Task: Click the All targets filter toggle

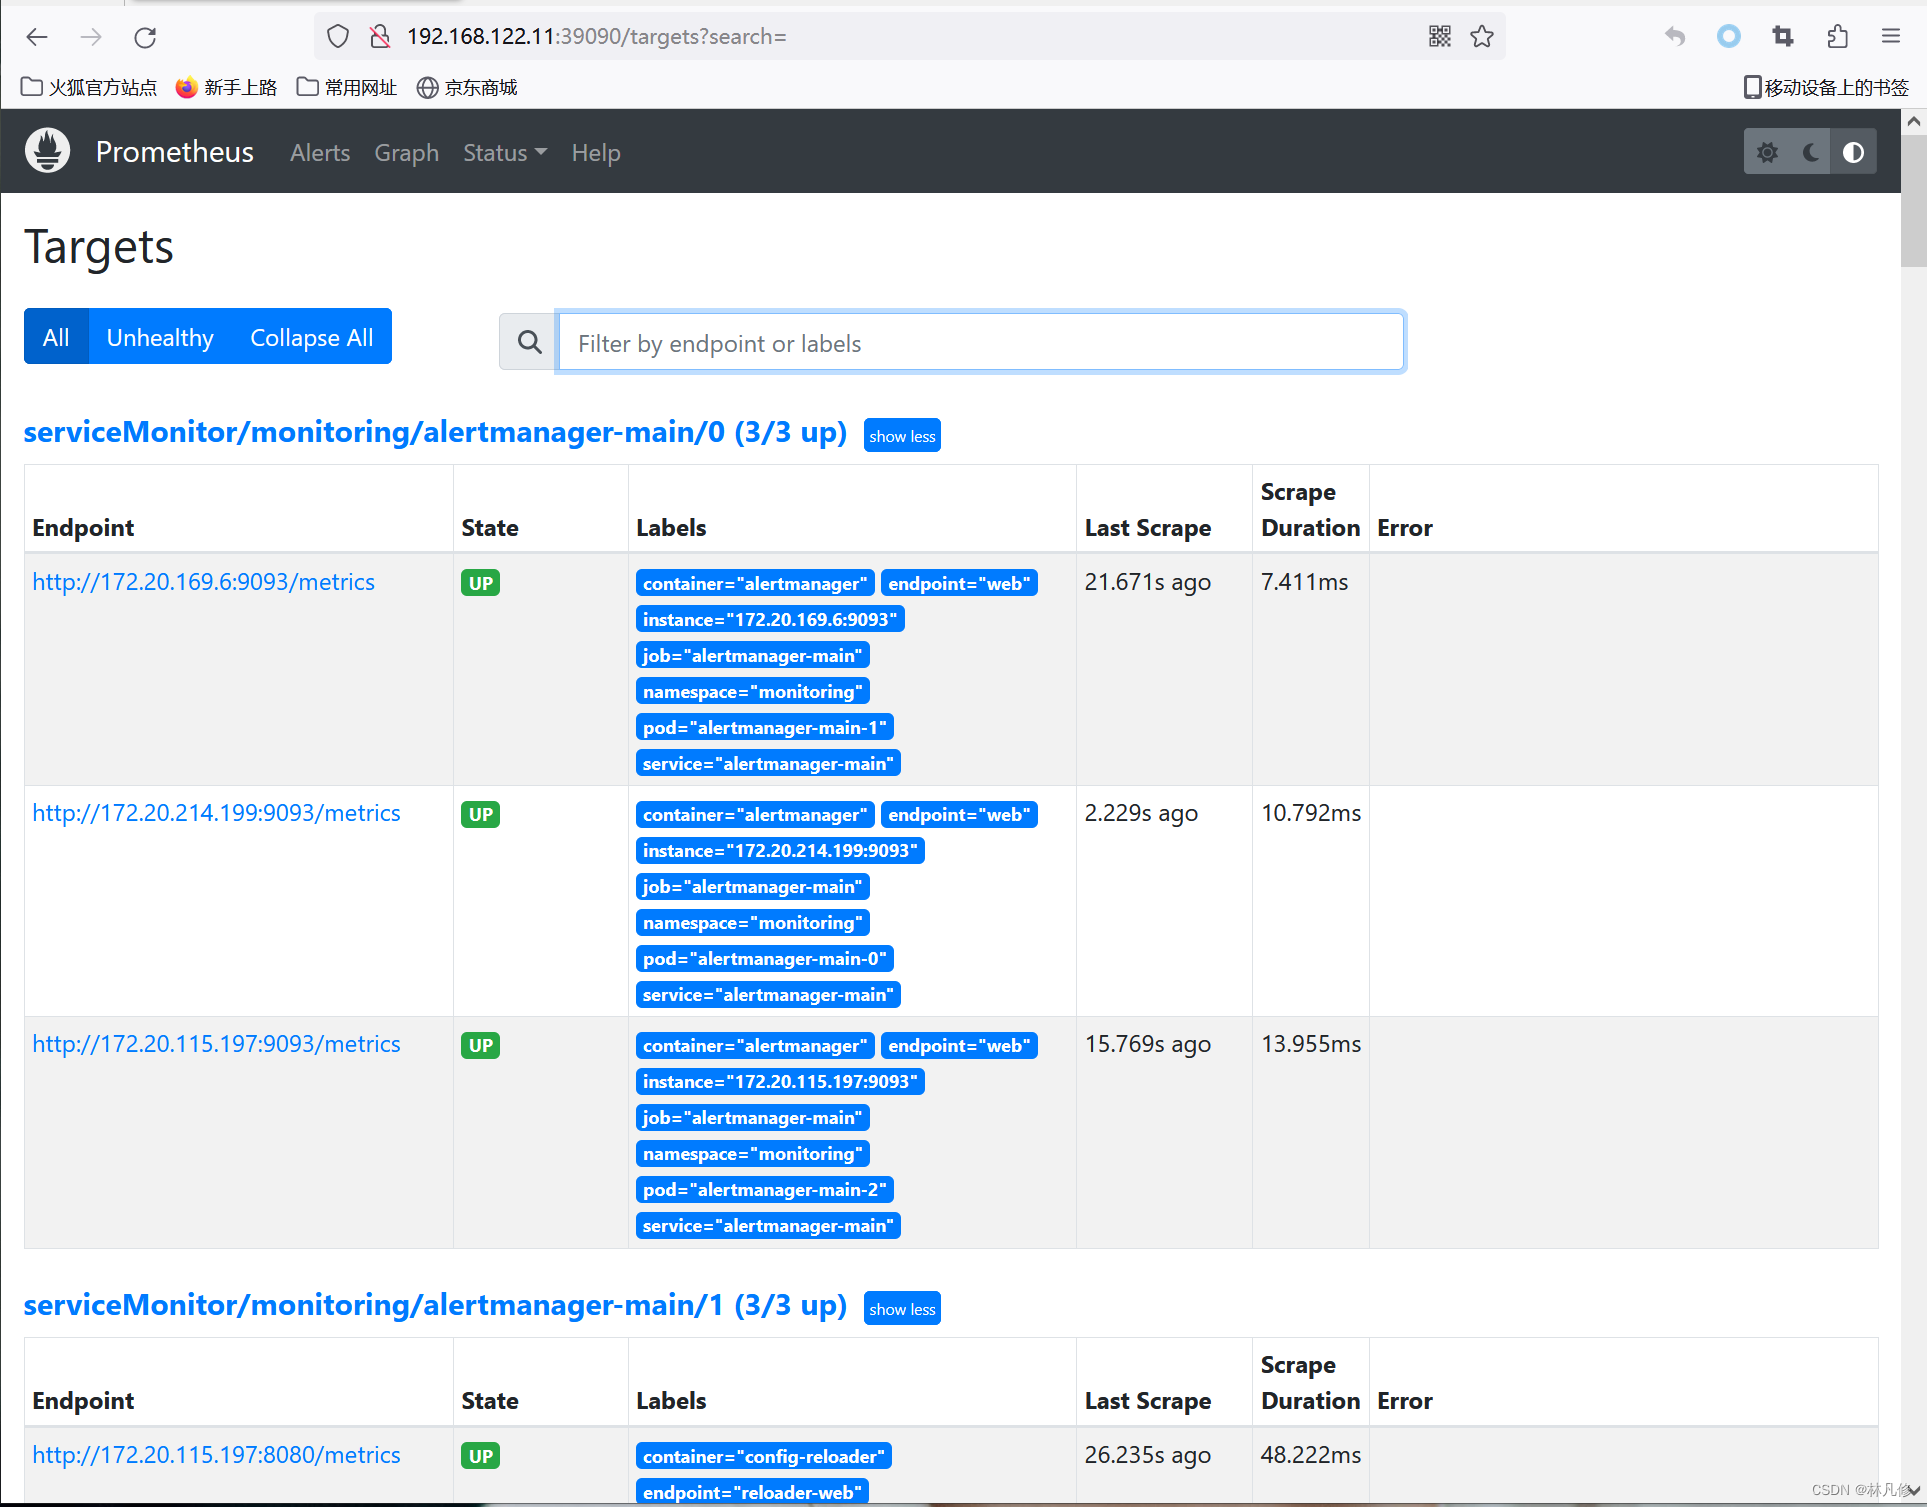Action: point(56,336)
